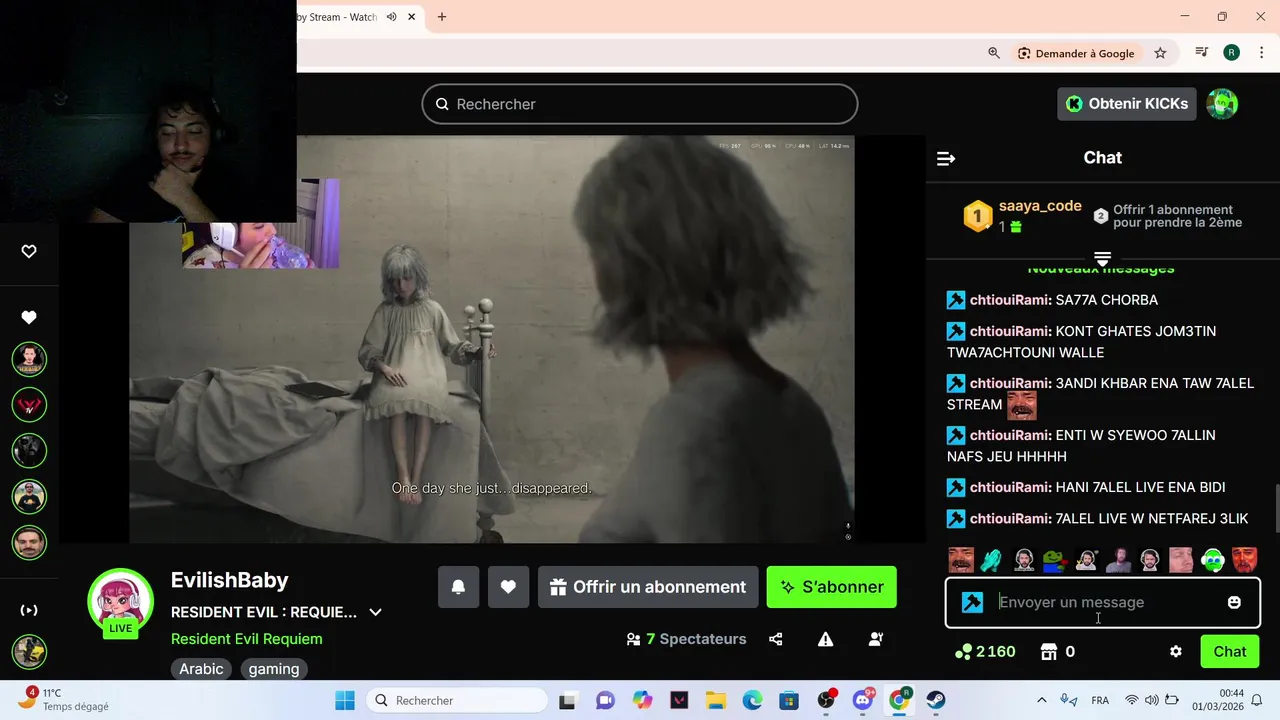Open Microsoft Edge from the taskbar
Image resolution: width=1280 pixels, height=720 pixels.
[x=752, y=700]
